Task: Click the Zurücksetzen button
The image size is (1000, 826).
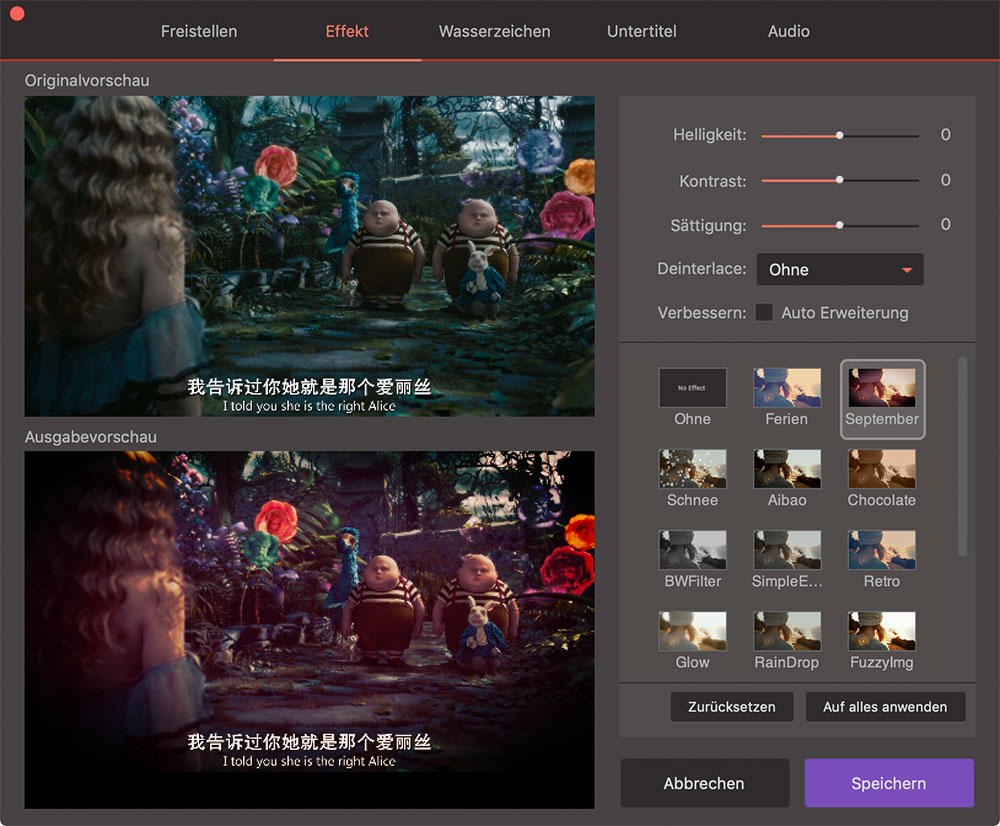Action: (x=732, y=707)
